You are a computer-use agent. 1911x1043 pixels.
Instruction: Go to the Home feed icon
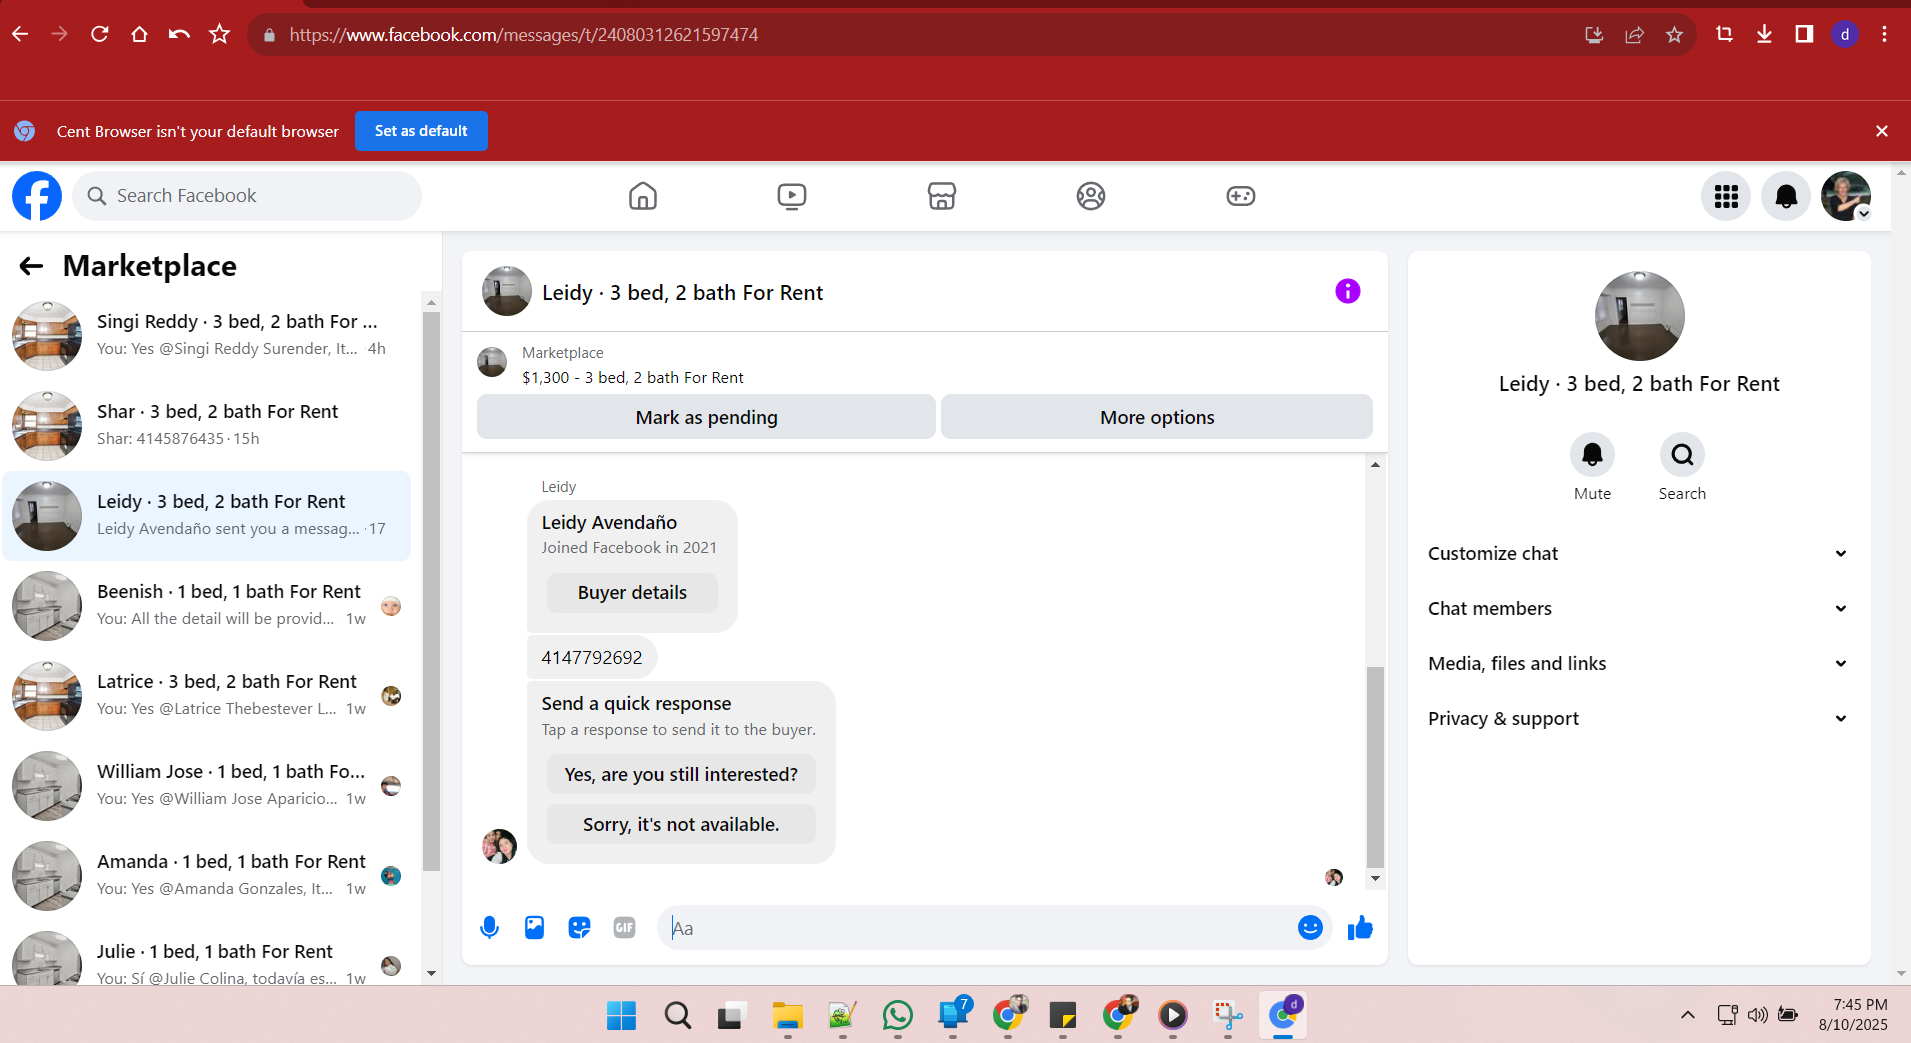tap(643, 196)
